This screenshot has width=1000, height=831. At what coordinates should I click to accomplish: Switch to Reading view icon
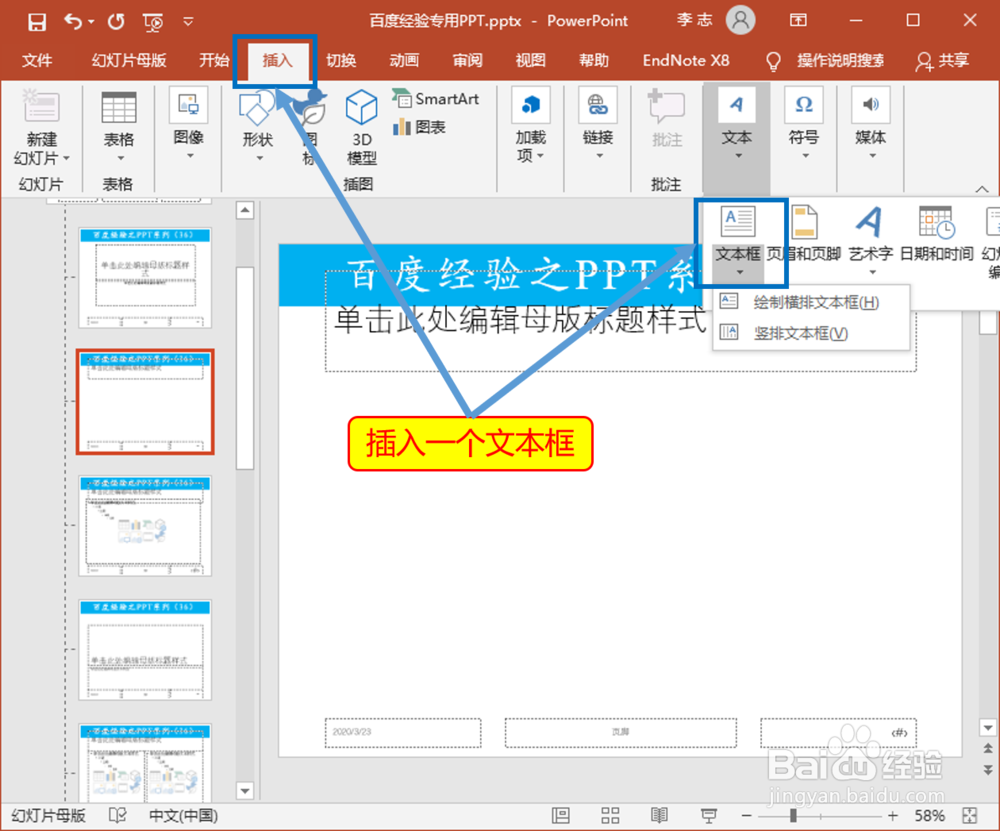(x=659, y=815)
